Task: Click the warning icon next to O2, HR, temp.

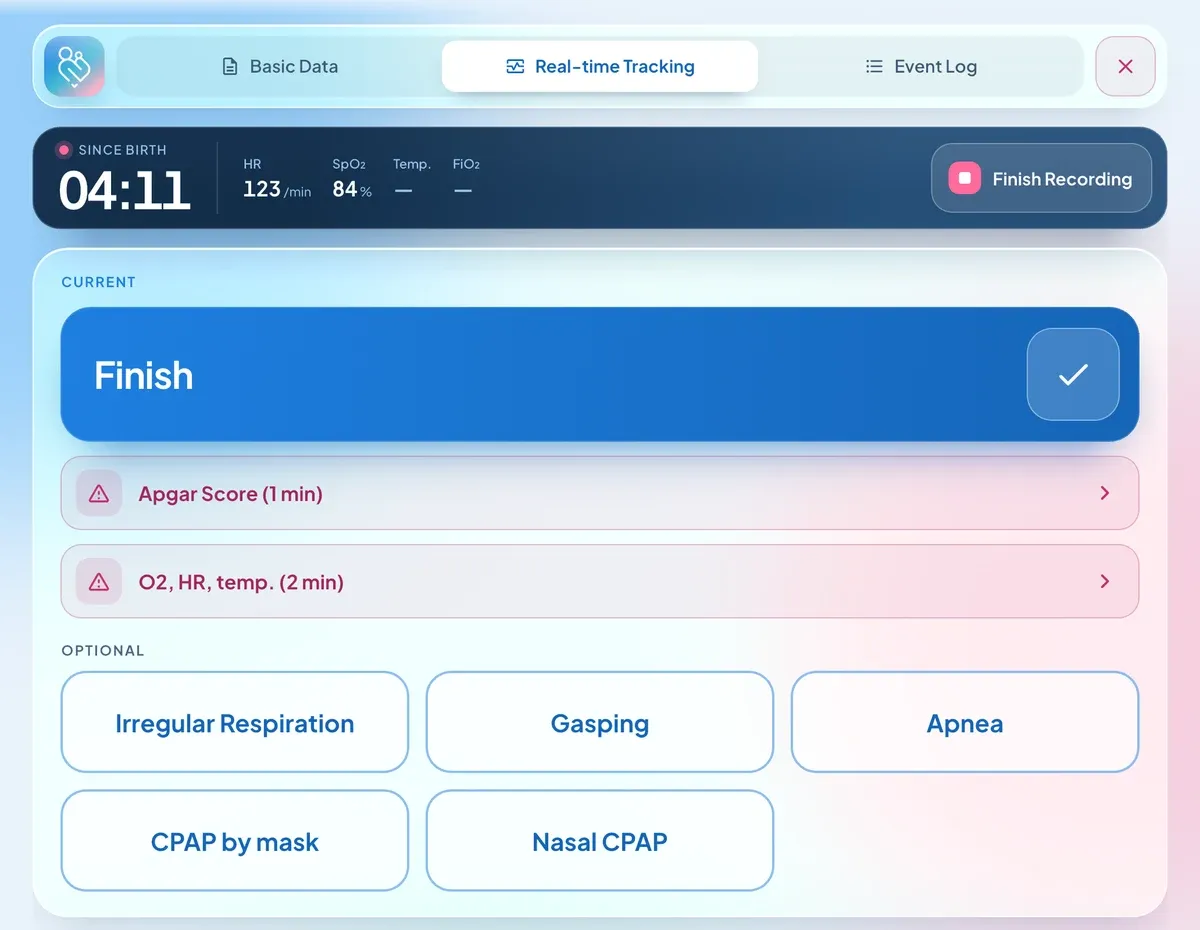Action: pyautogui.click(x=99, y=581)
